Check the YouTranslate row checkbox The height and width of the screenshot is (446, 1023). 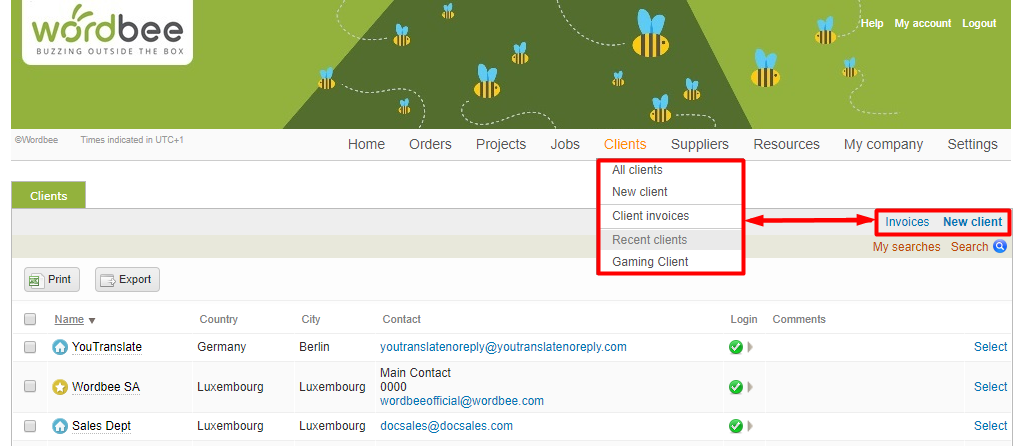click(x=30, y=347)
